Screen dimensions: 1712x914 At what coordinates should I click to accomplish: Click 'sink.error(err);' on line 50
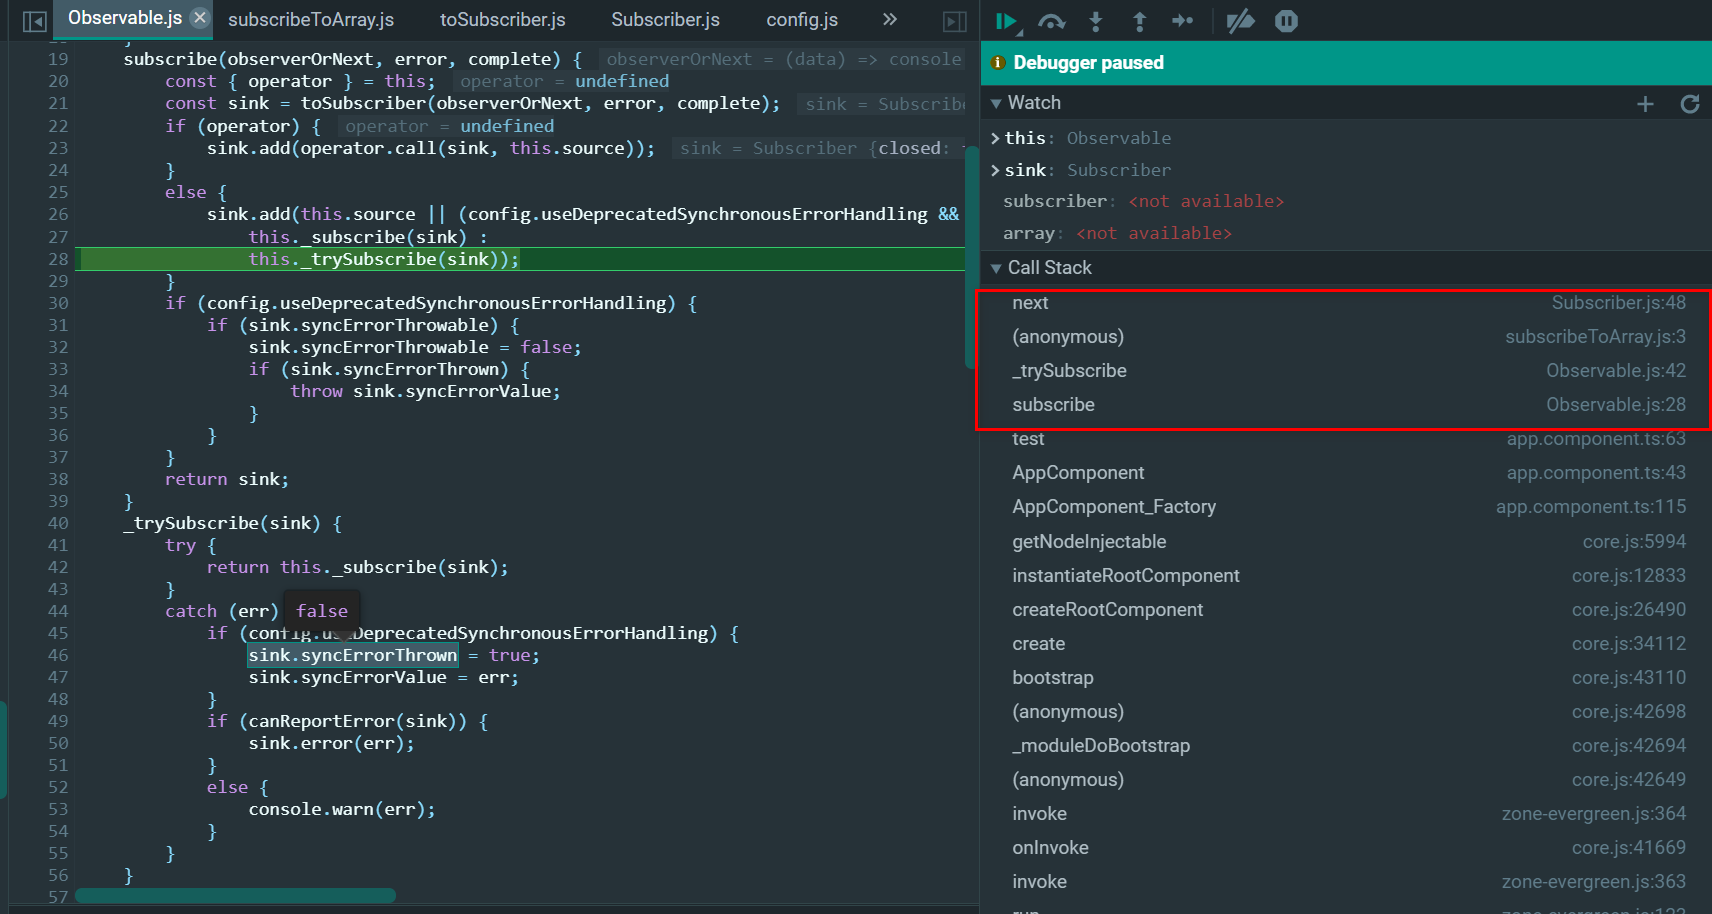(331, 743)
